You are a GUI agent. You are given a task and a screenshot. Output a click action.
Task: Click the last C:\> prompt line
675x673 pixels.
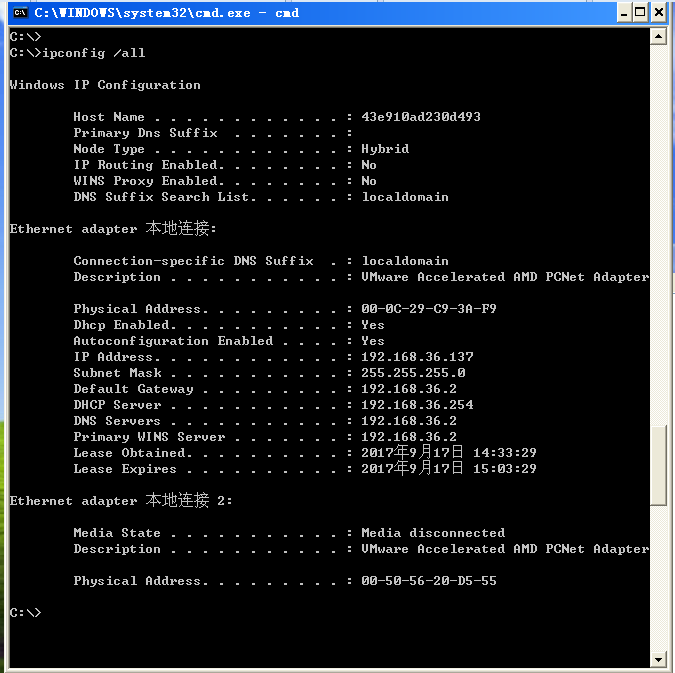[x=25, y=613]
